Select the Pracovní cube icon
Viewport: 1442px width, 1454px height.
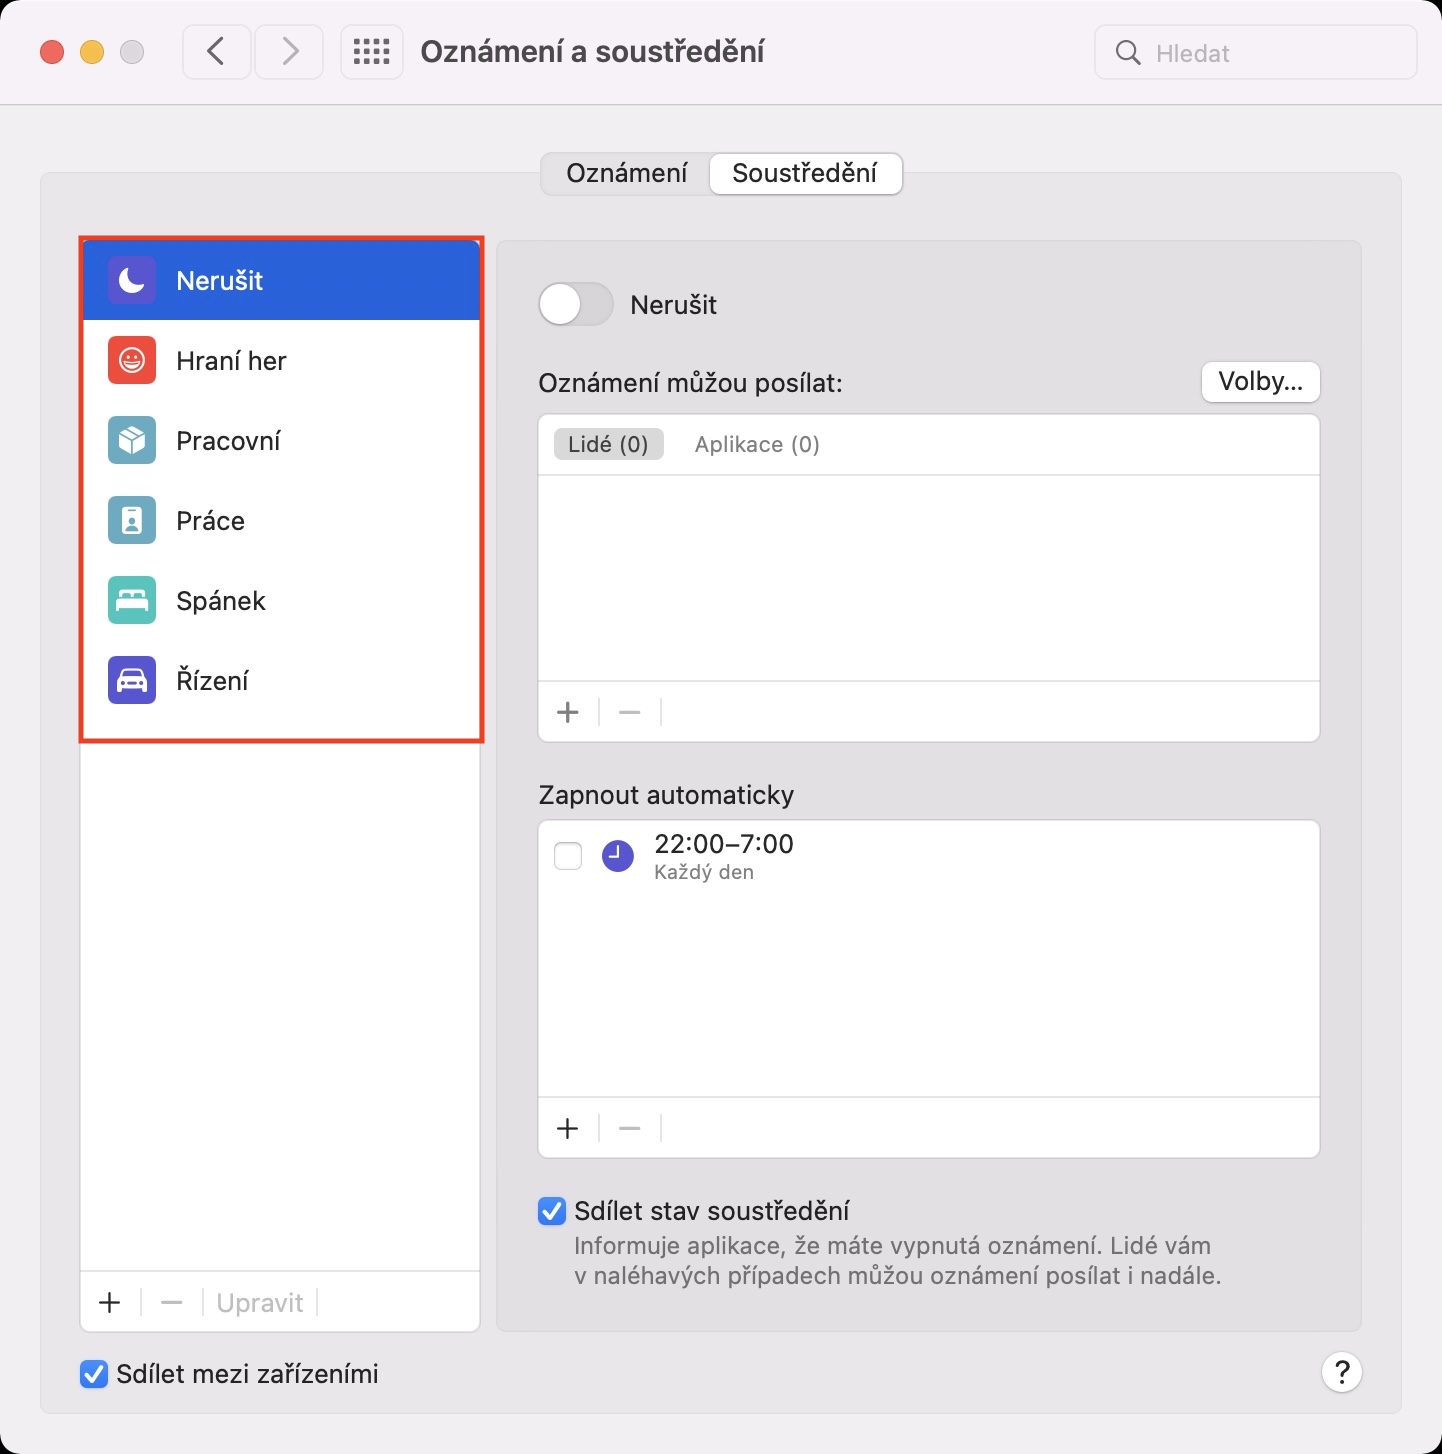(132, 441)
